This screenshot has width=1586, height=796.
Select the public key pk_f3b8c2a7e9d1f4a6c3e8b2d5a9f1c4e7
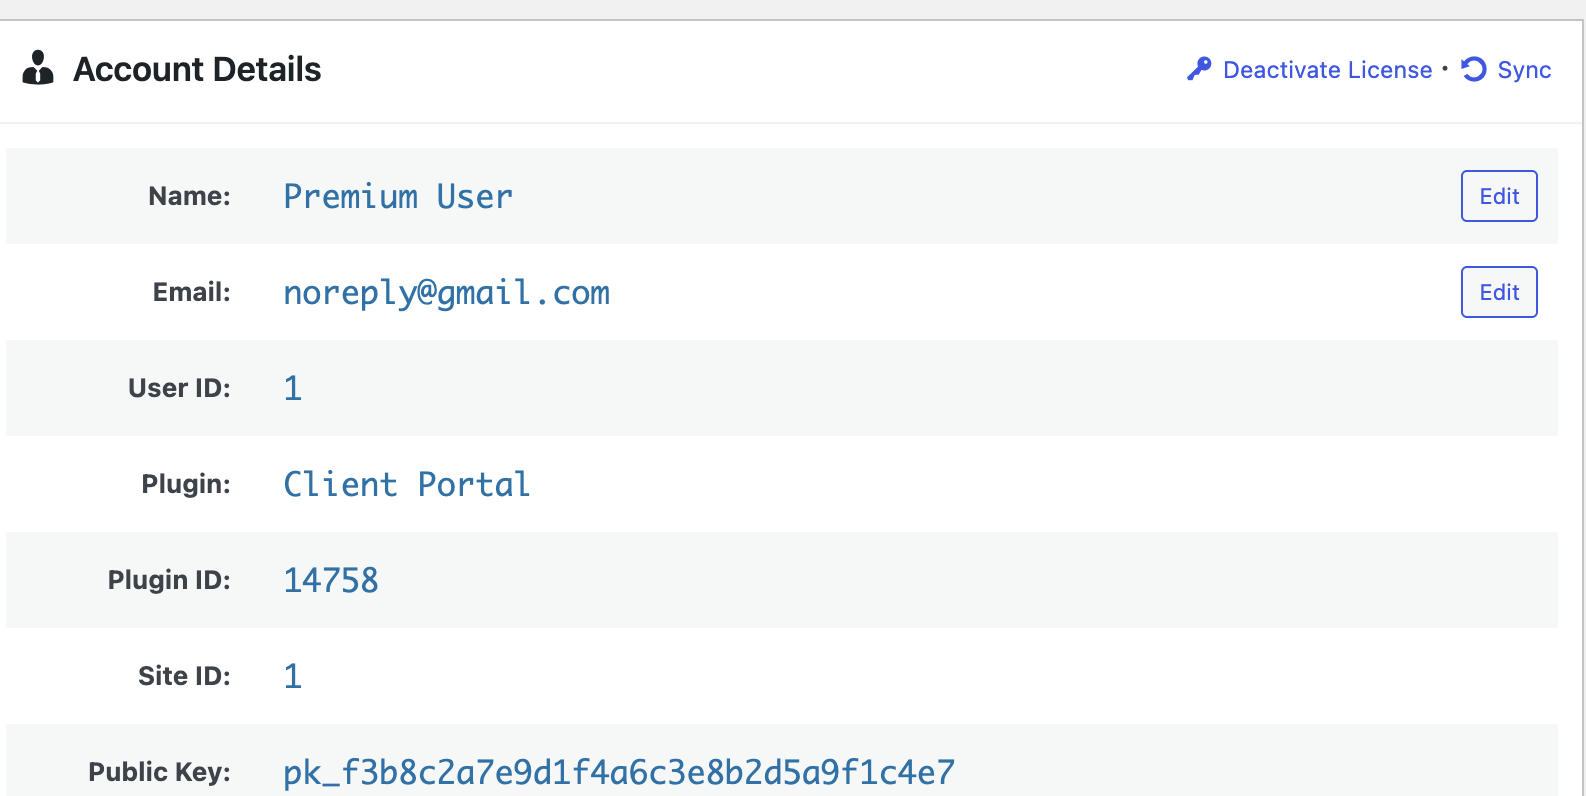pyautogui.click(x=619, y=773)
